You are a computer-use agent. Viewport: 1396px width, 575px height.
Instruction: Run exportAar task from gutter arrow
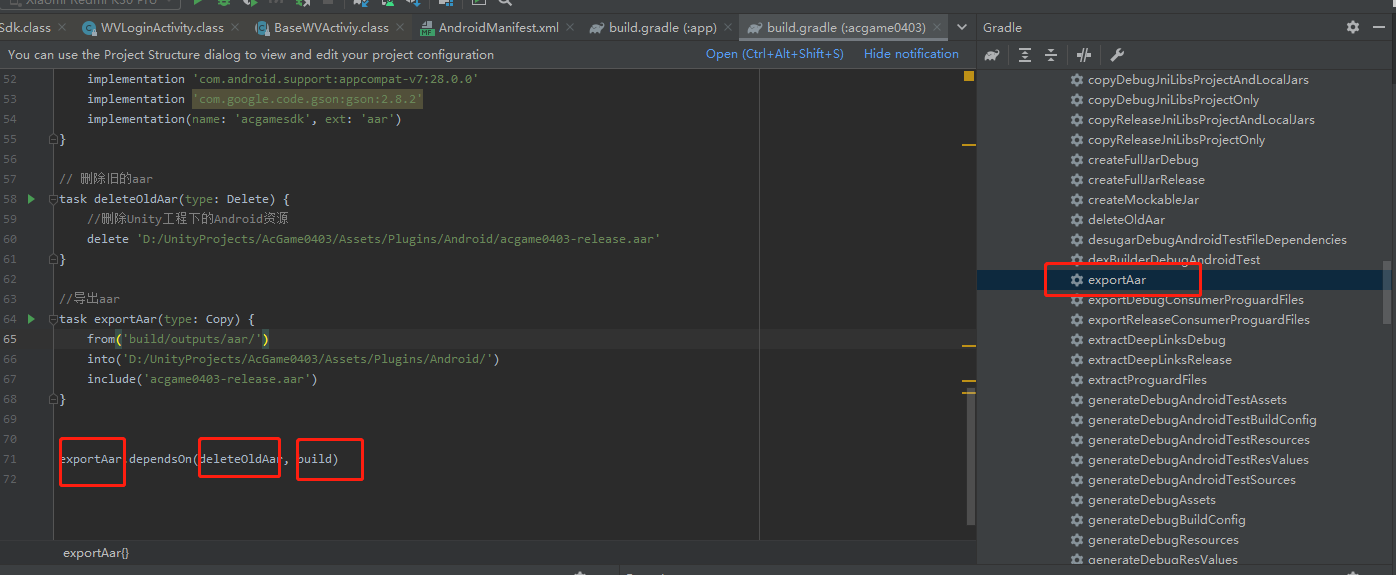click(x=31, y=319)
